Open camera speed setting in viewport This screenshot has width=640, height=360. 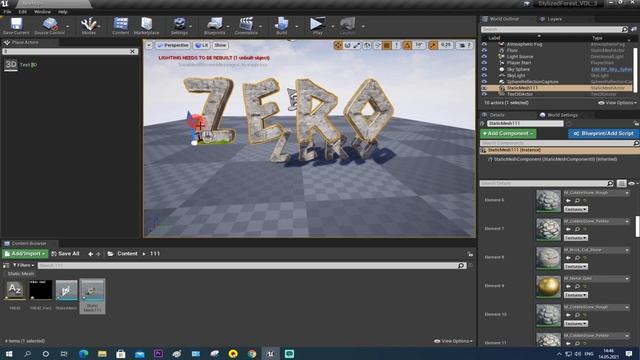click(465, 45)
